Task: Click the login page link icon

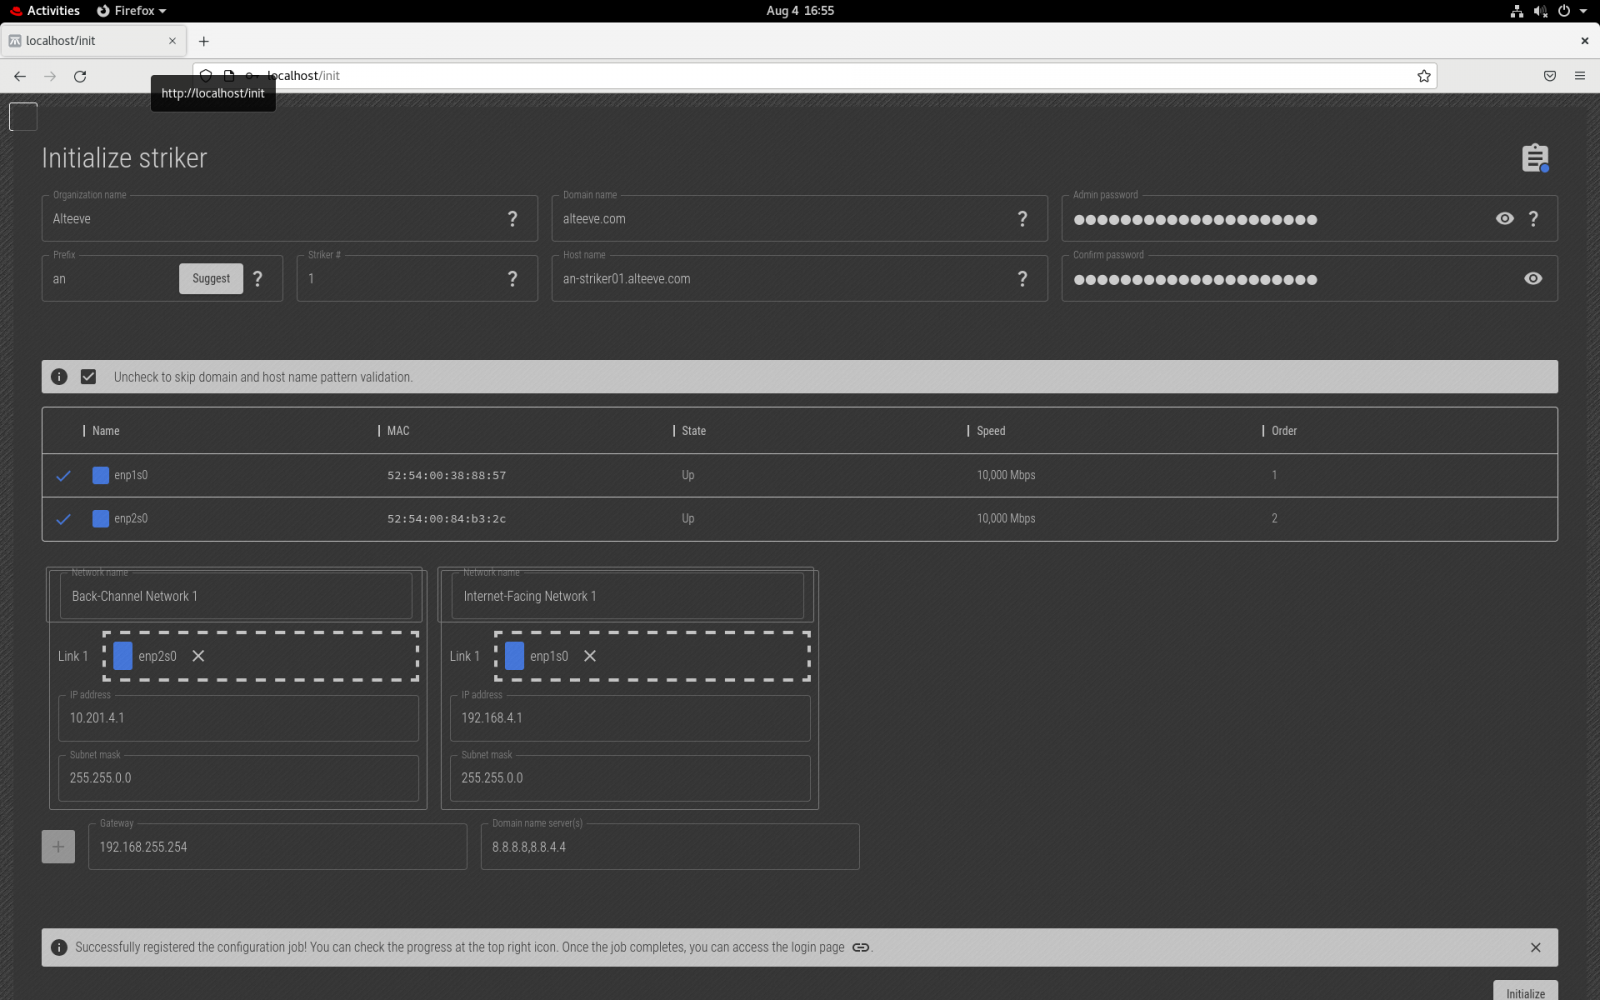Action: pos(860,947)
